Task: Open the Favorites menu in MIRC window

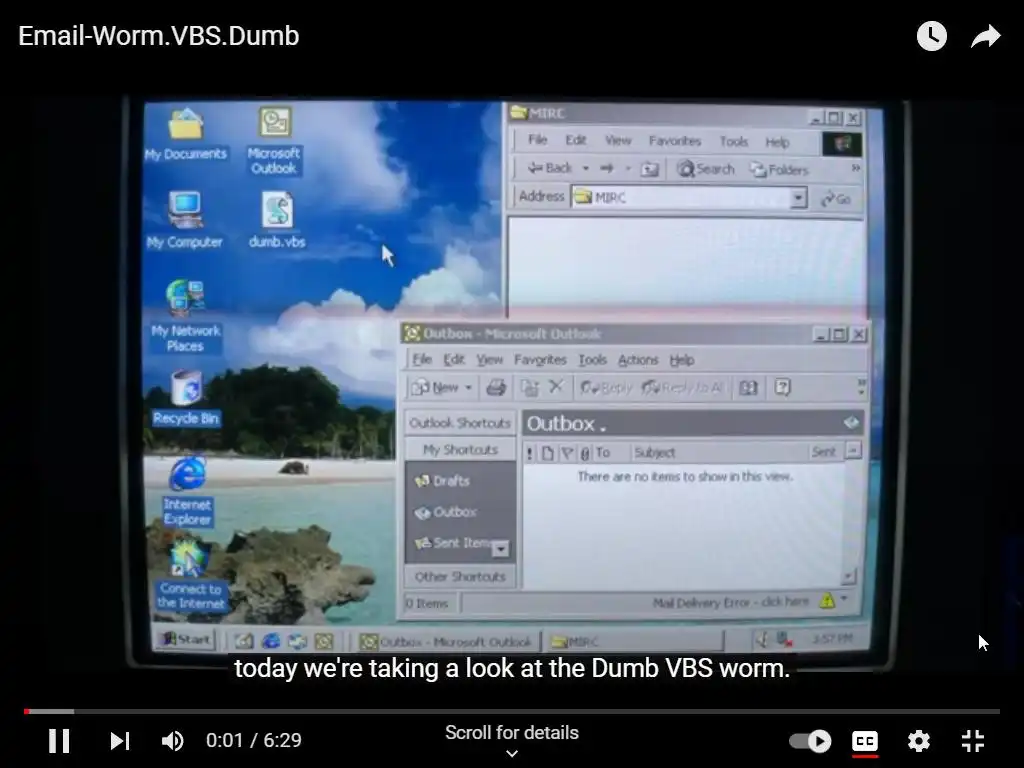Action: tap(675, 141)
